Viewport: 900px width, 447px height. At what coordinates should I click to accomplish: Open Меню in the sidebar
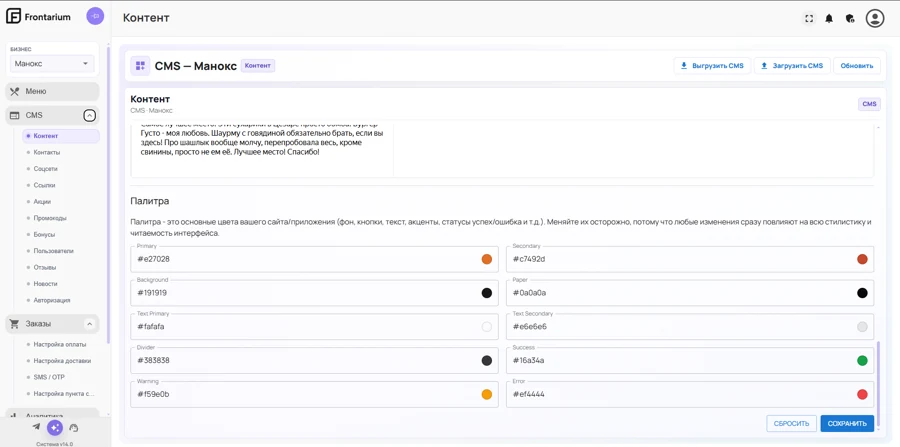point(52,91)
